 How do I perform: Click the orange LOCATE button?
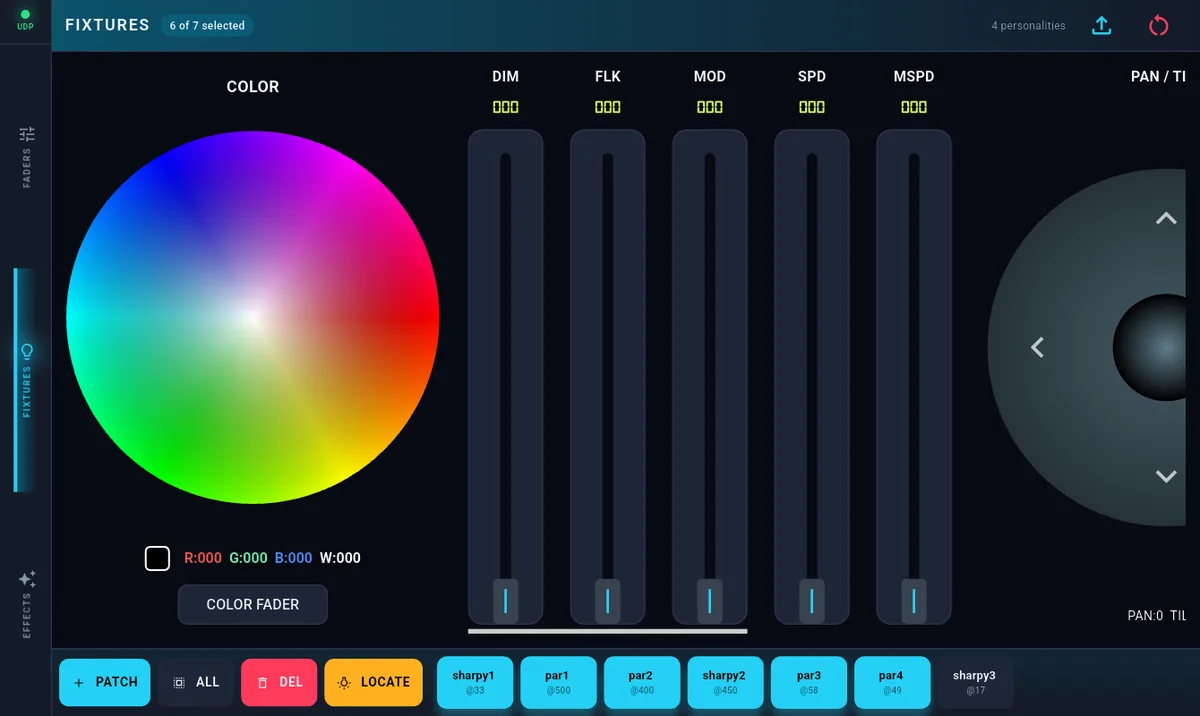[374, 682]
